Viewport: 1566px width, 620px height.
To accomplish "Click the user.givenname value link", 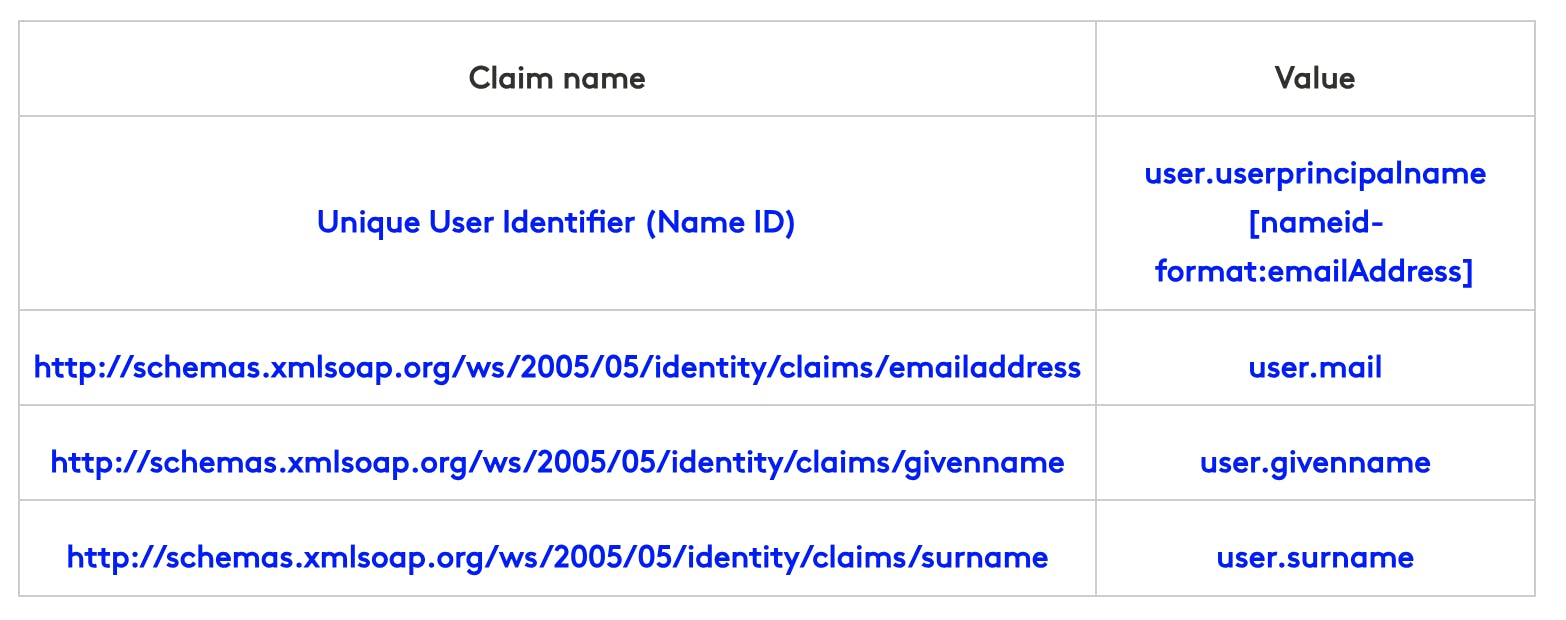I will coord(1314,462).
